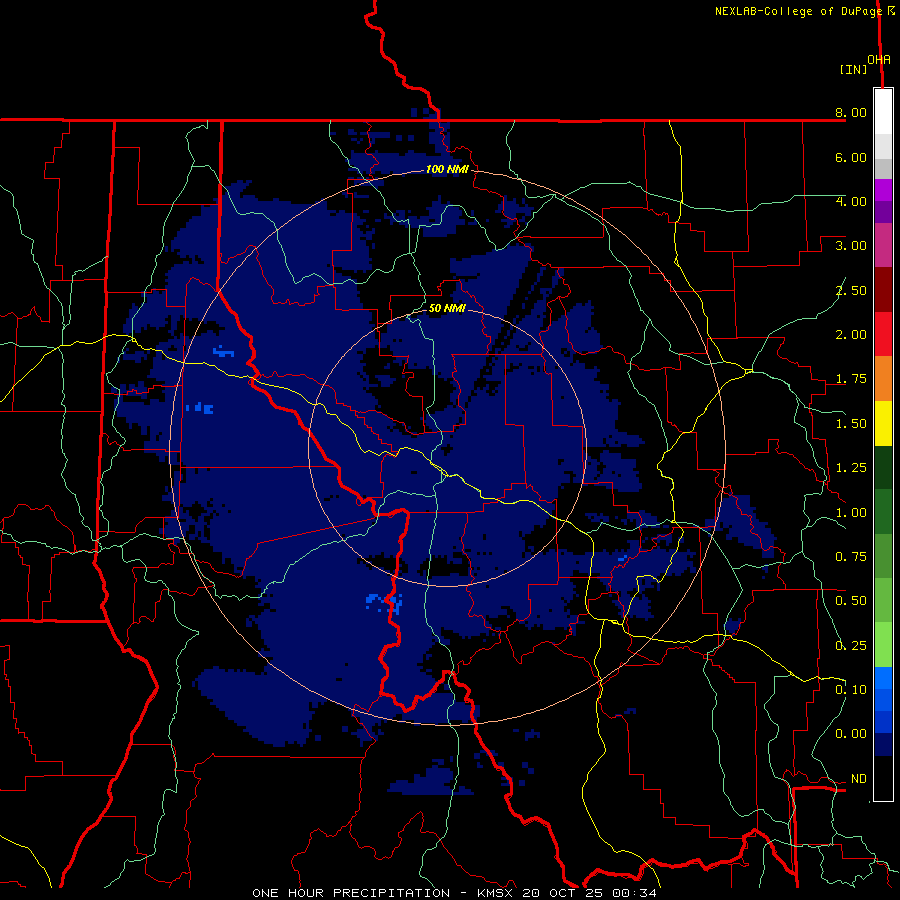Click the 8.00 legend value

[x=851, y=112]
